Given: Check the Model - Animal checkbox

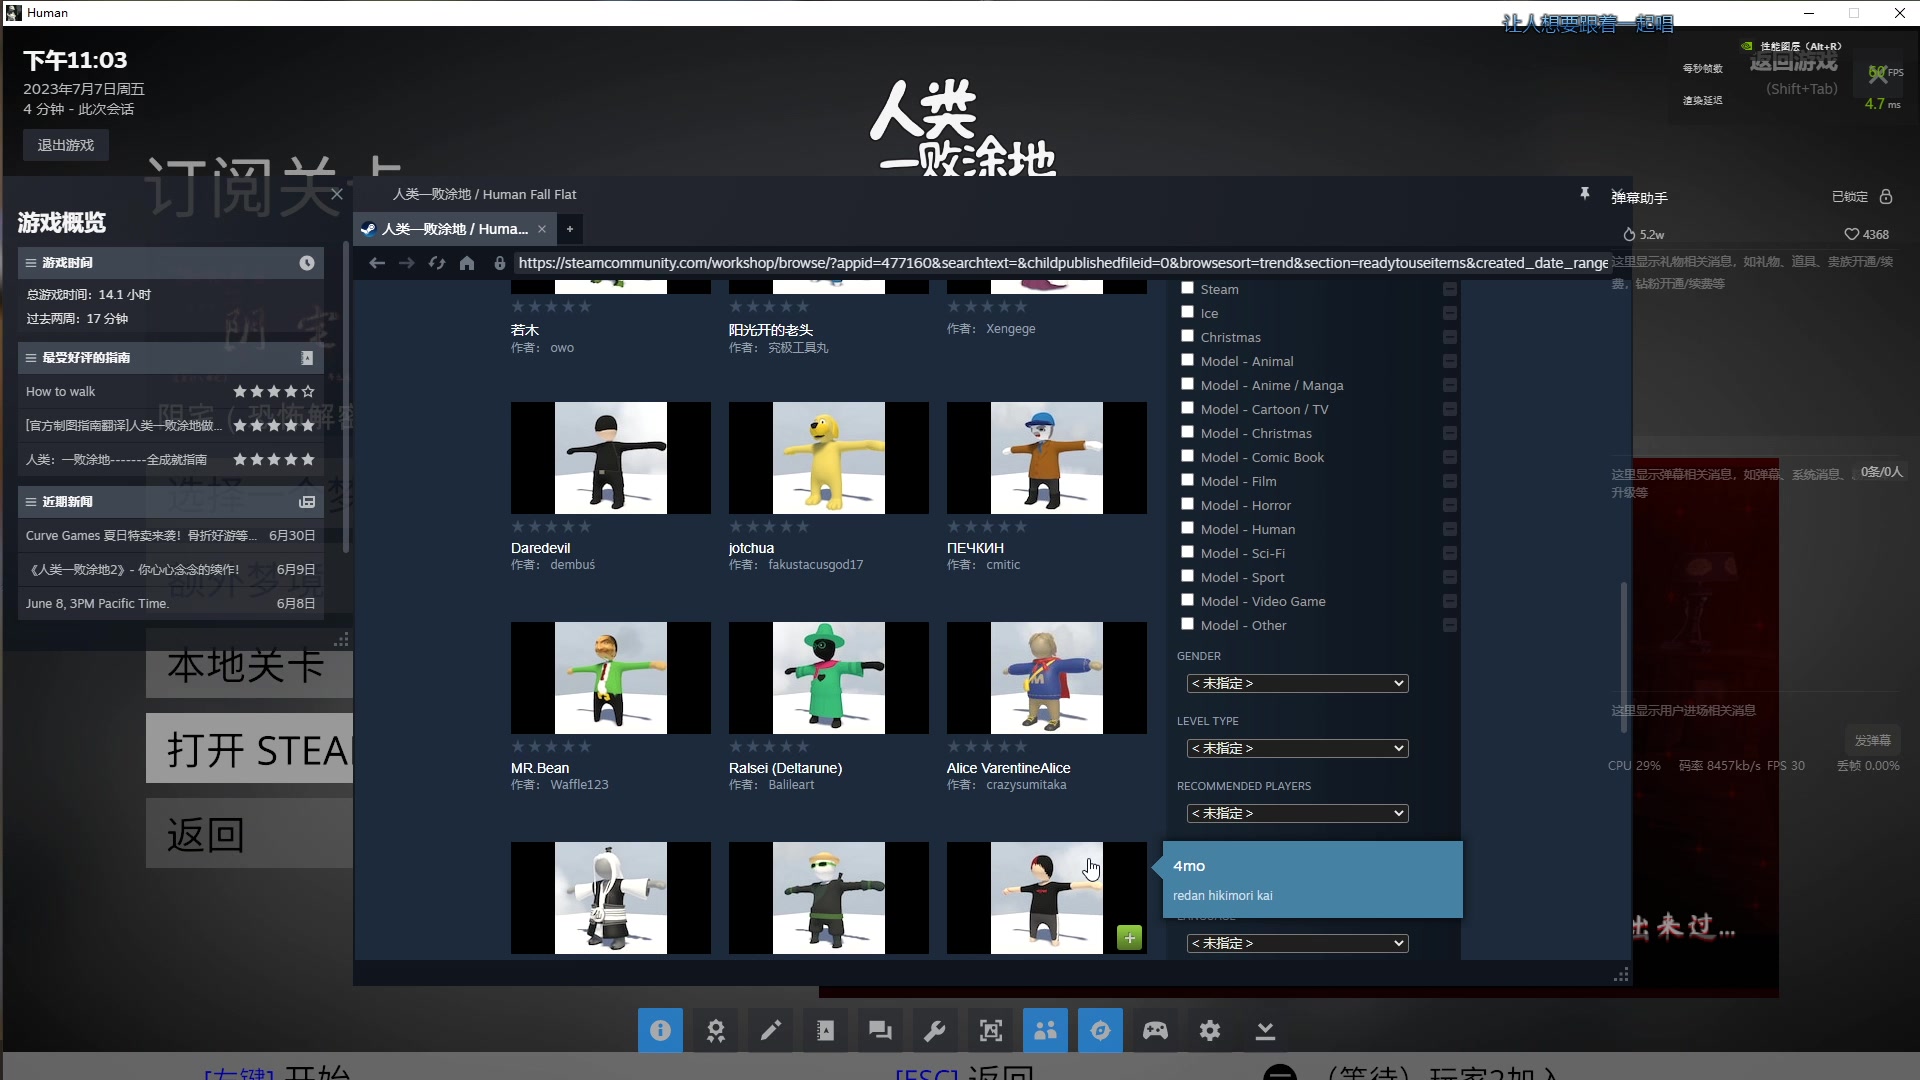Looking at the screenshot, I should (1188, 360).
